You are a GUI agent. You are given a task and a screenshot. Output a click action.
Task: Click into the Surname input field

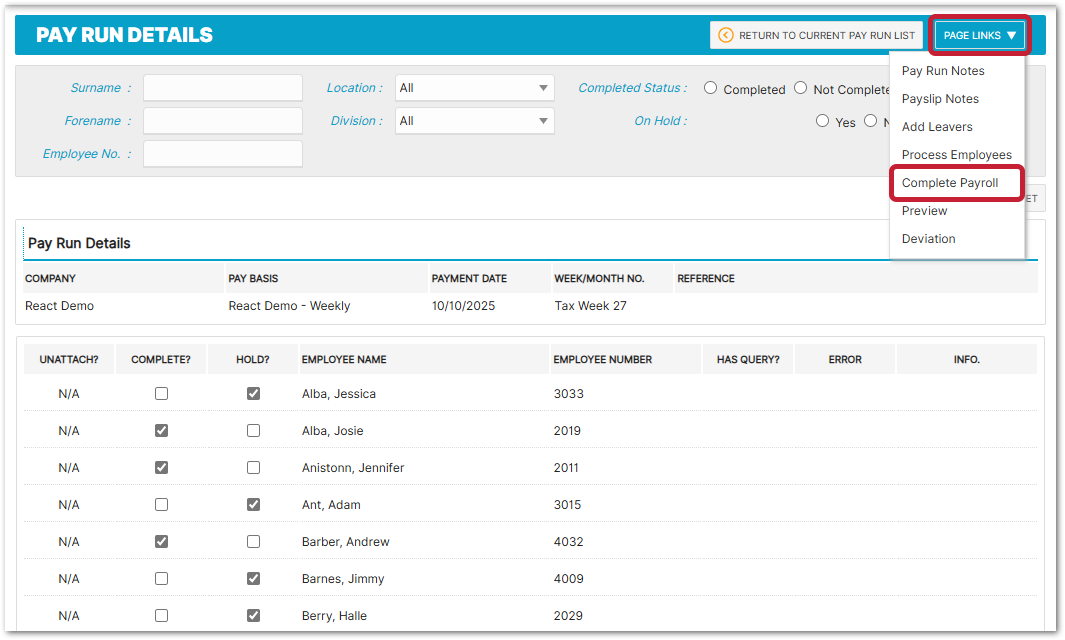[x=222, y=88]
